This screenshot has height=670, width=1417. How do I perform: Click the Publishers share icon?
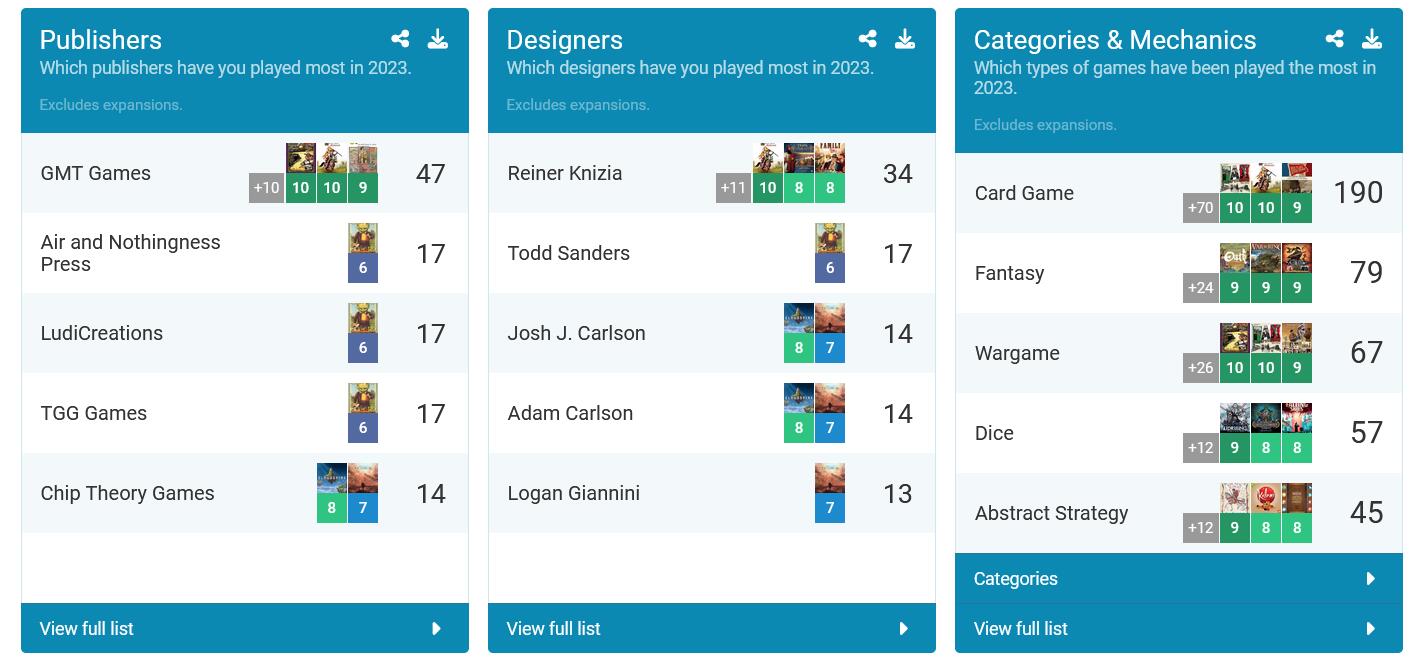(x=400, y=39)
